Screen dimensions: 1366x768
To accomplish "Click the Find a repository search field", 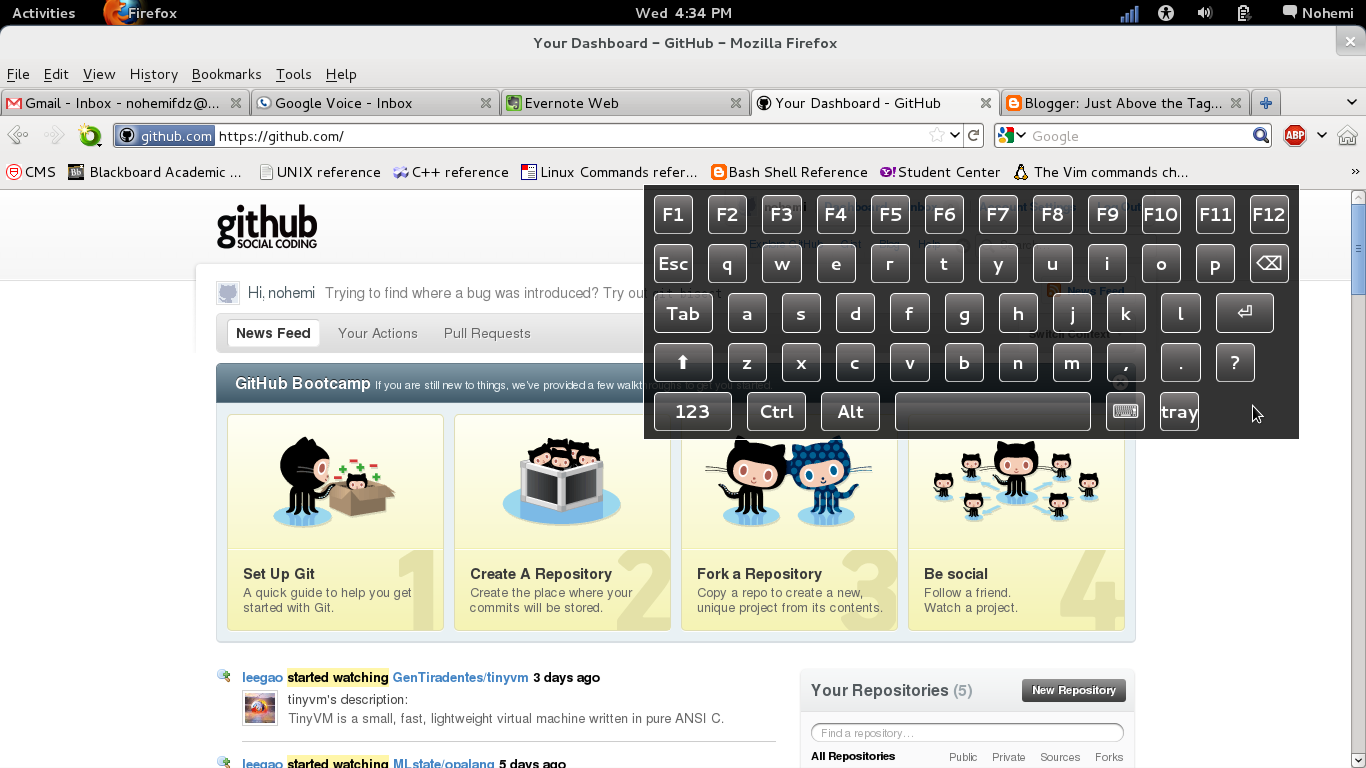I will (967, 733).
